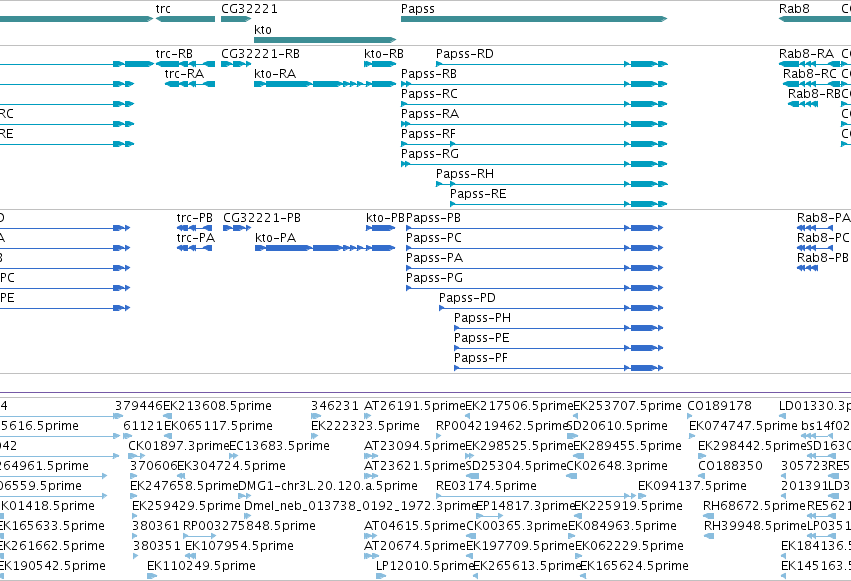Screen dimensions: 851x581
Task: Select the Papss-RC transcript
Action: pyautogui.click(x=534, y=104)
